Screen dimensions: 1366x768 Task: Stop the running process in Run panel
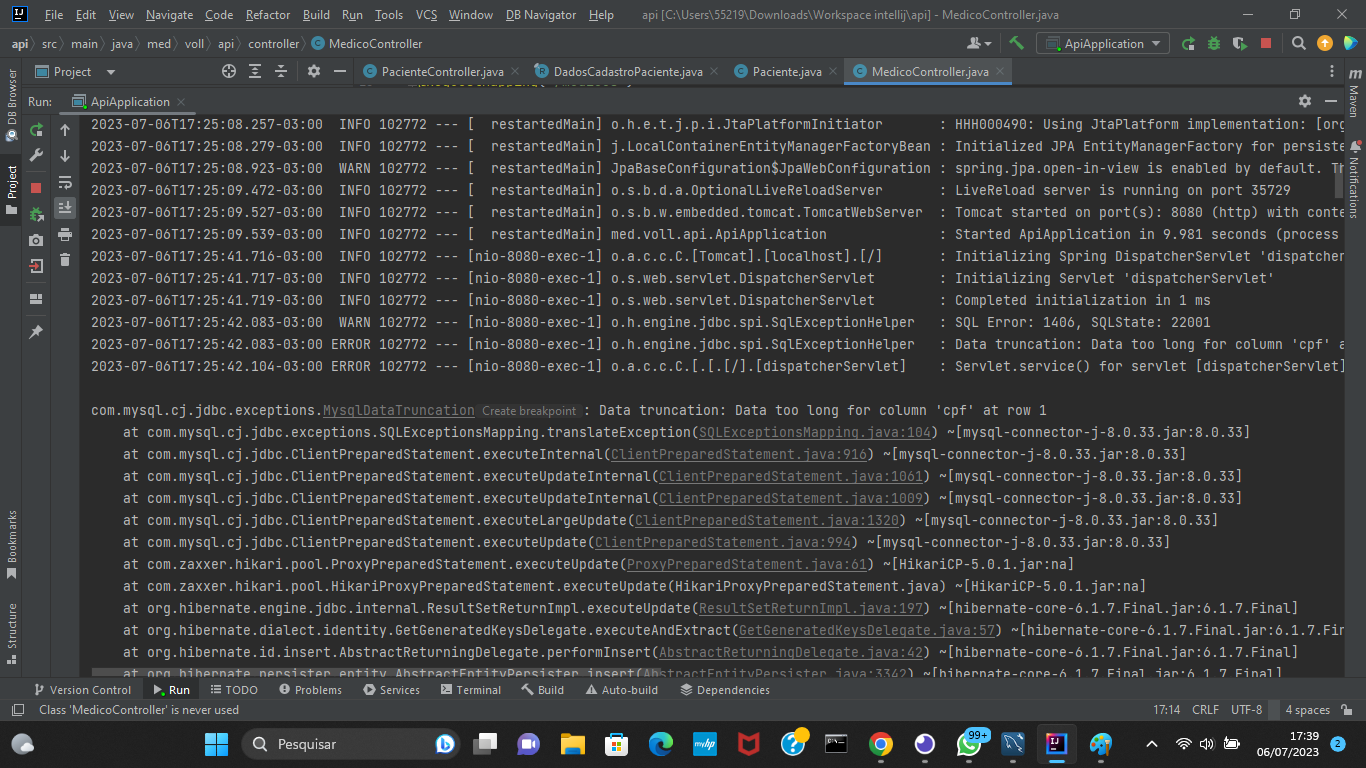36,188
